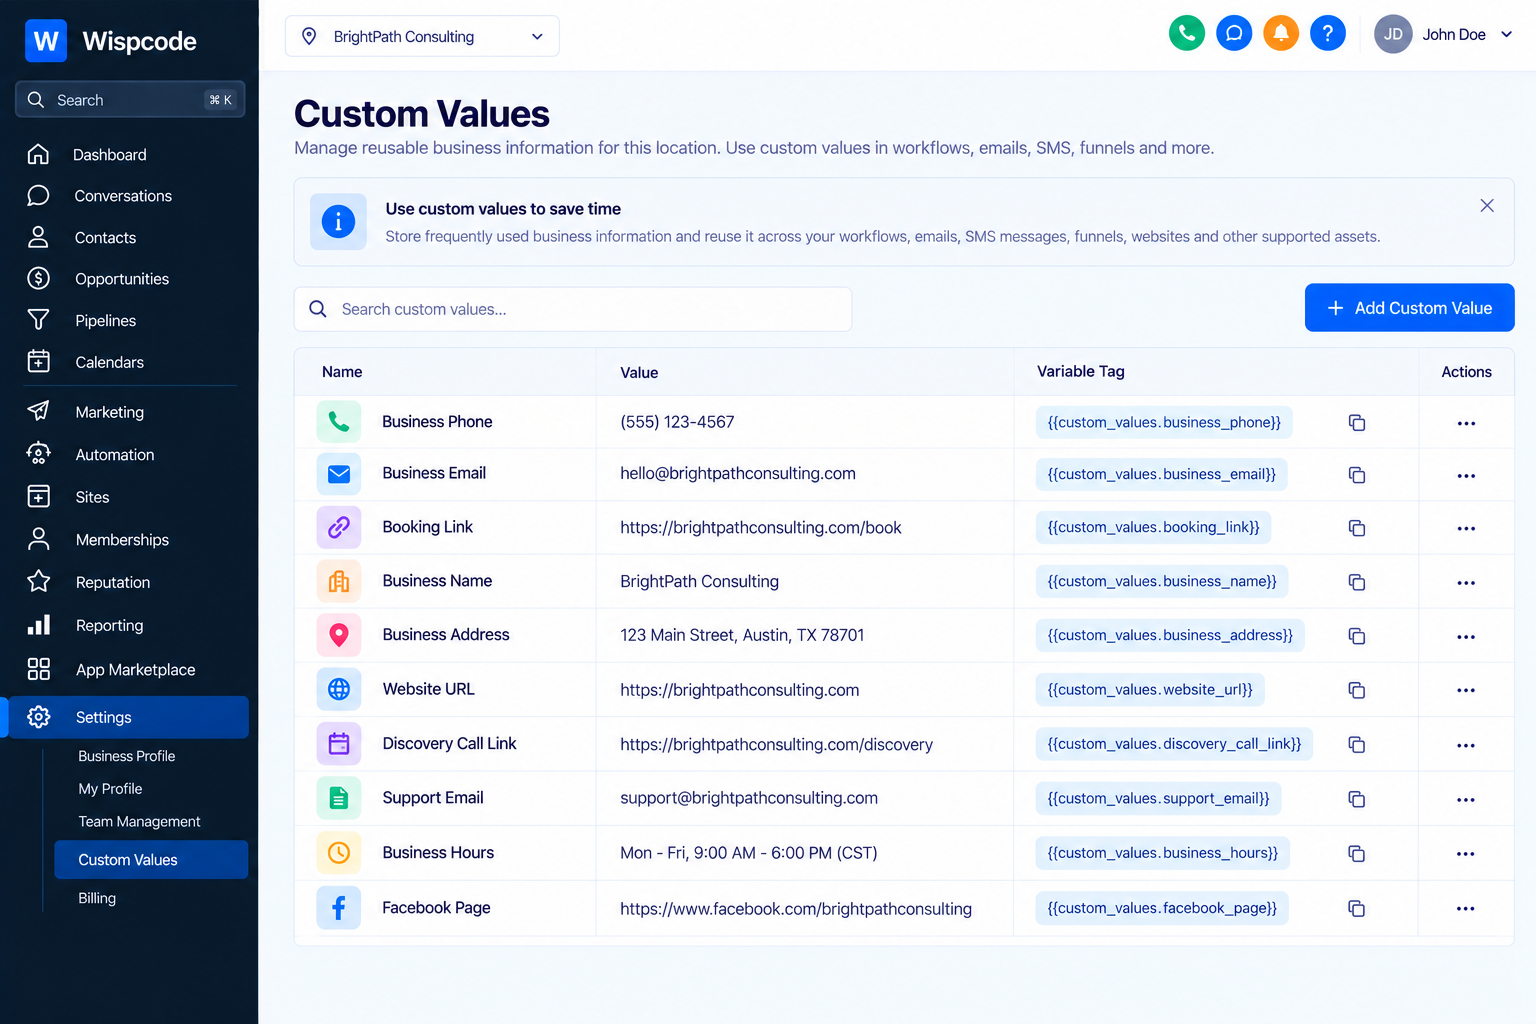Copy the business_hours variable tag
This screenshot has width=1536, height=1024.
click(1357, 854)
